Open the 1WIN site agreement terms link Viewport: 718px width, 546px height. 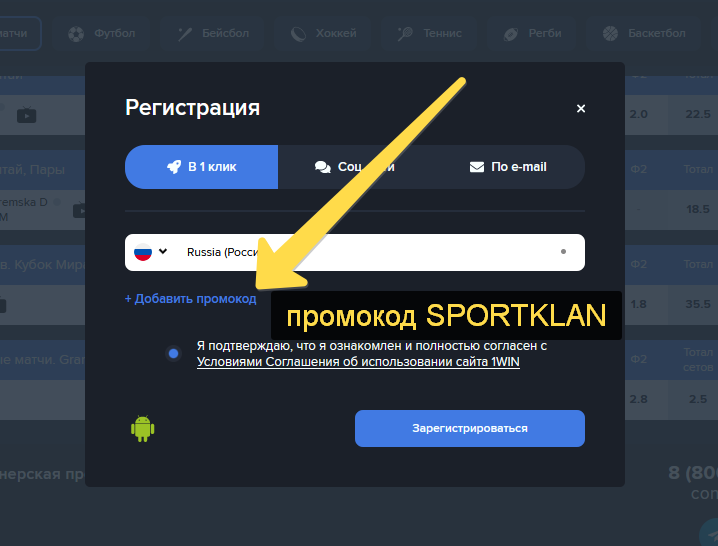pos(358,362)
